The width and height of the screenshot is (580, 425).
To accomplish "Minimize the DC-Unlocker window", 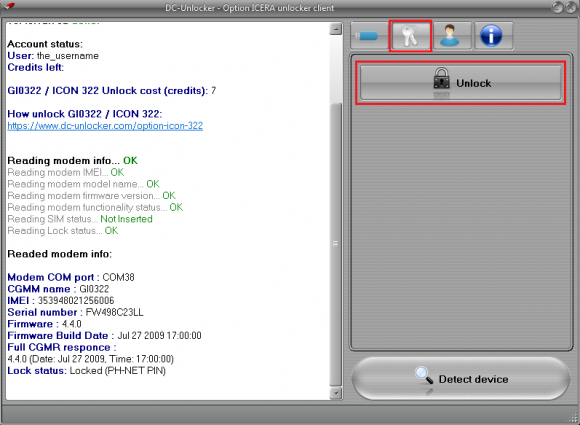I will click(557, 7).
